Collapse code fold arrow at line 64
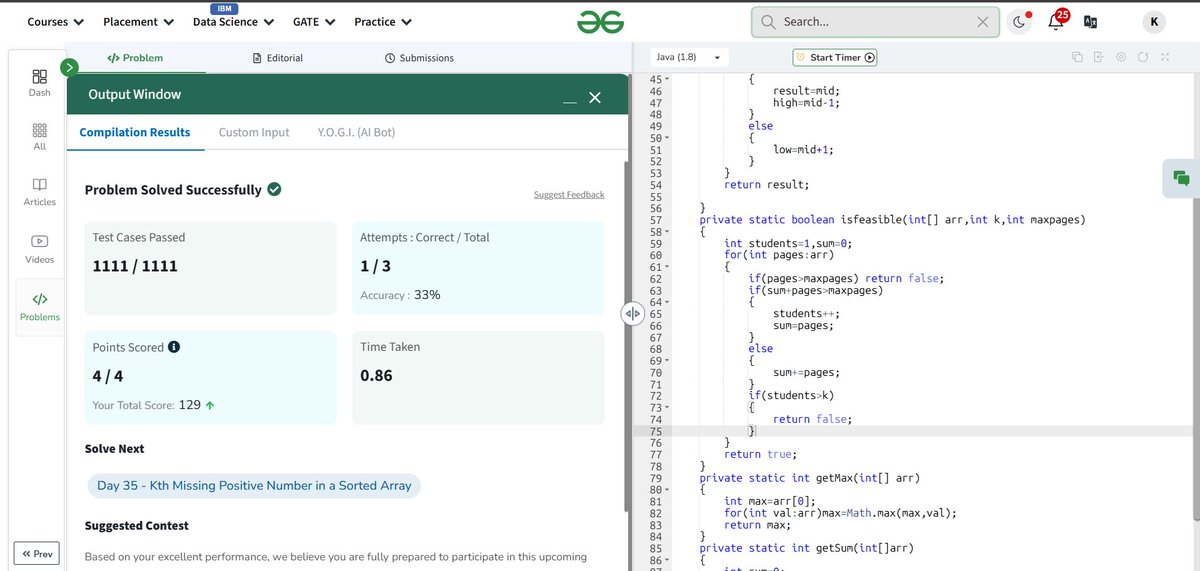This screenshot has height=571, width=1200. (x=665, y=302)
